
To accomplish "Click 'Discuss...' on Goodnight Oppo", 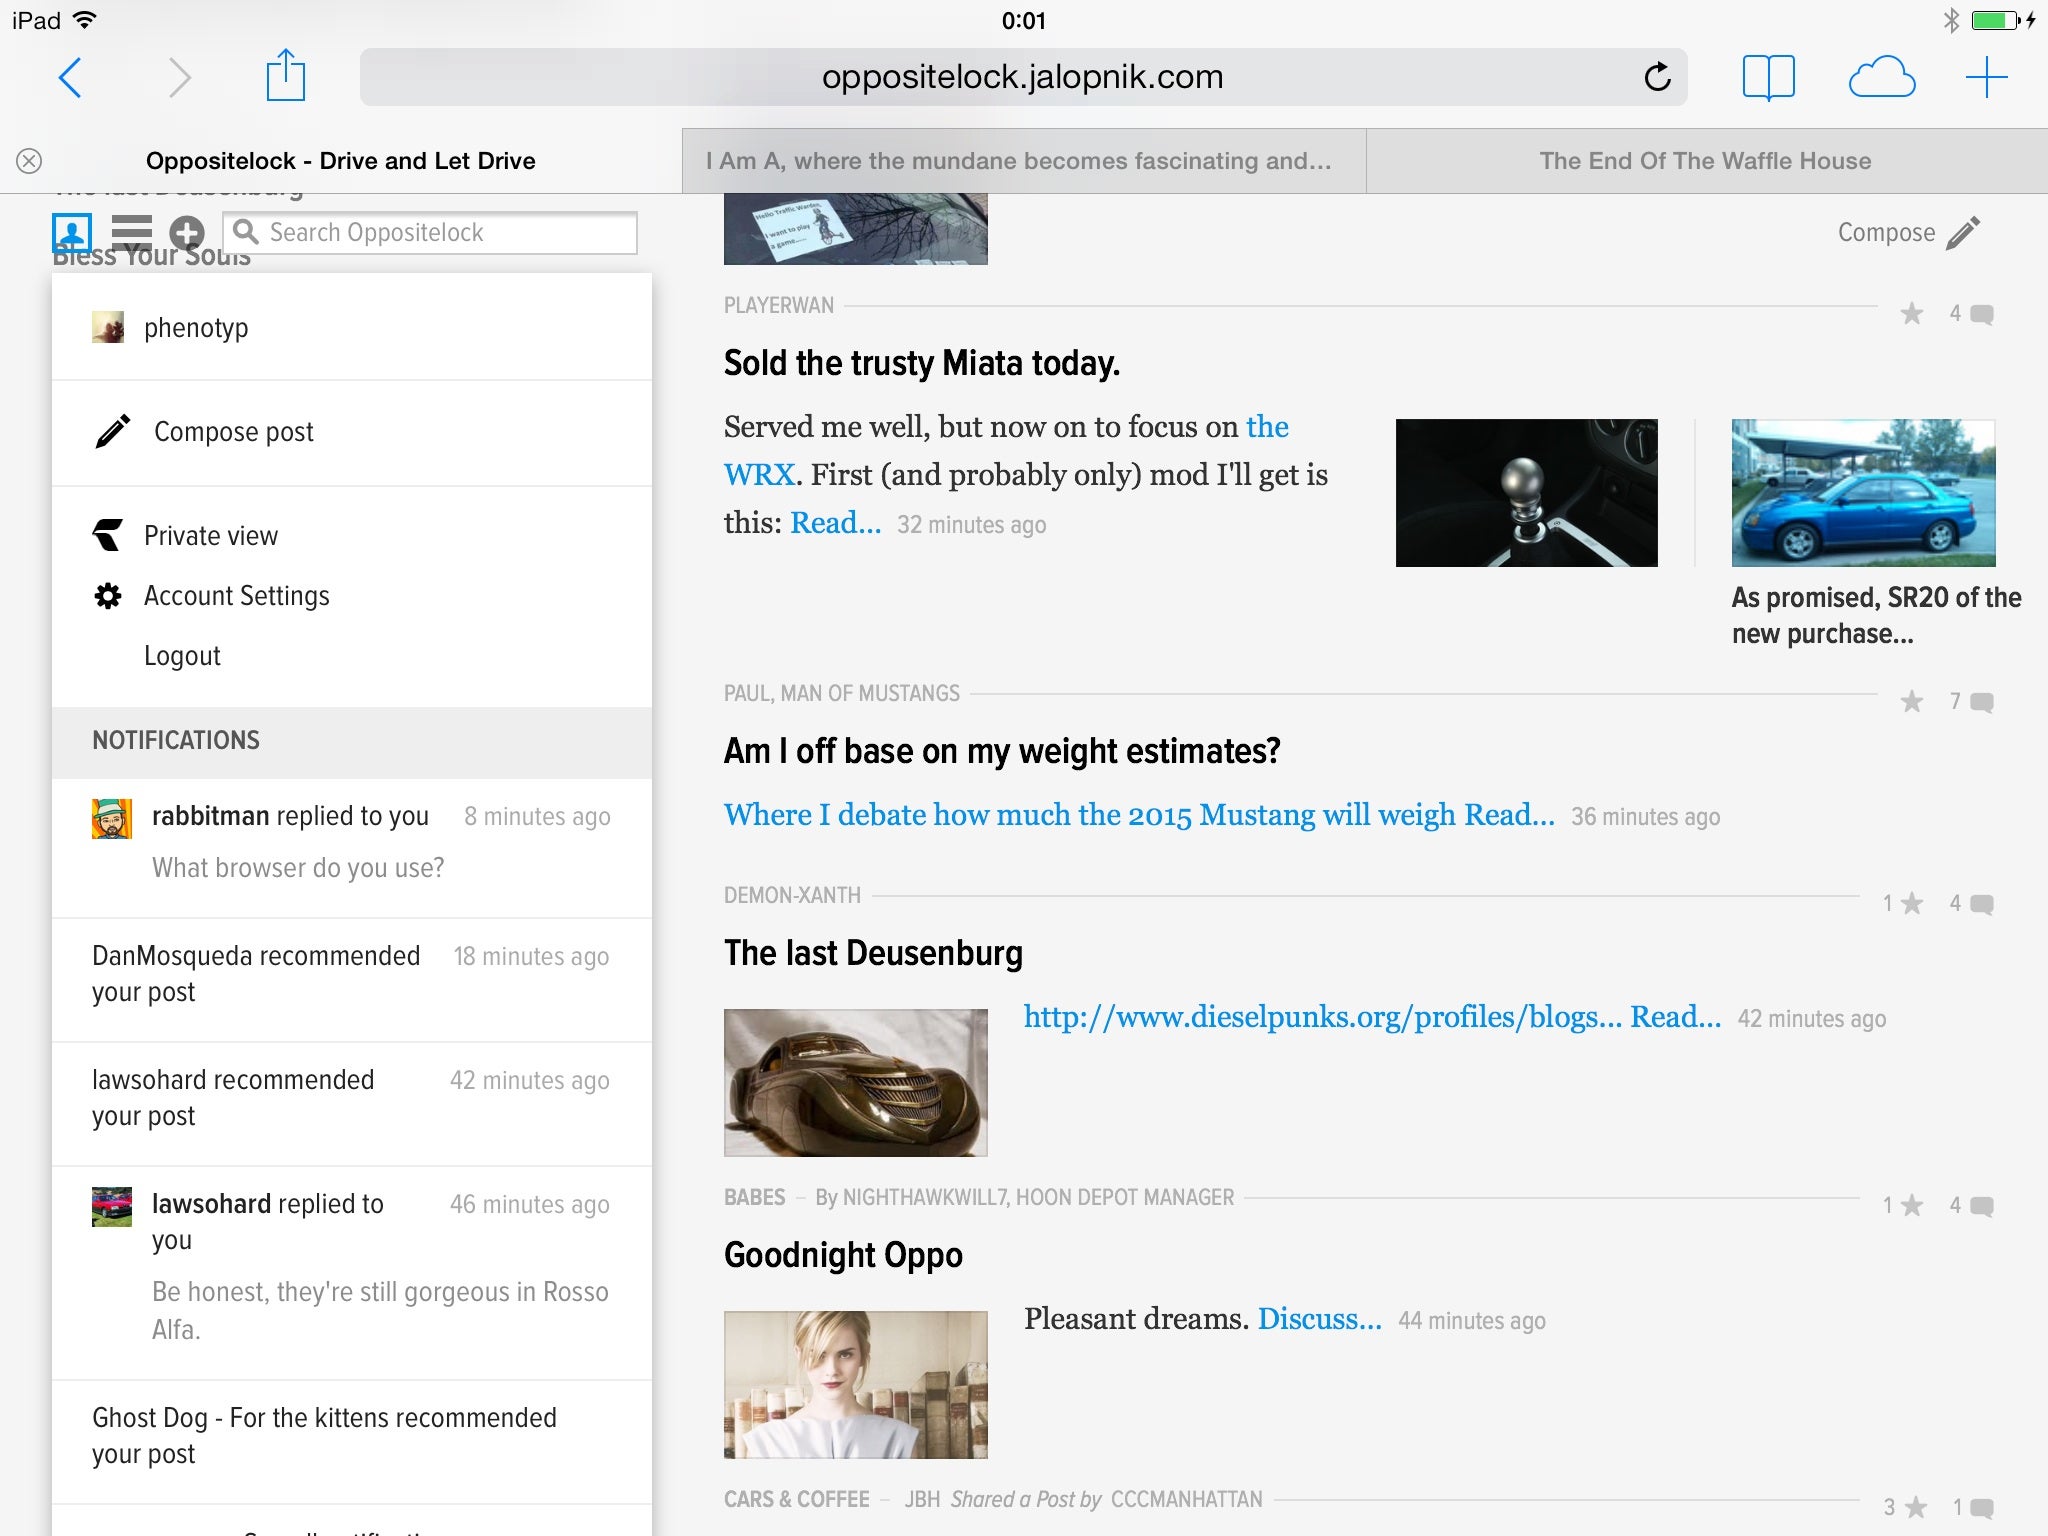I will [x=1319, y=1319].
